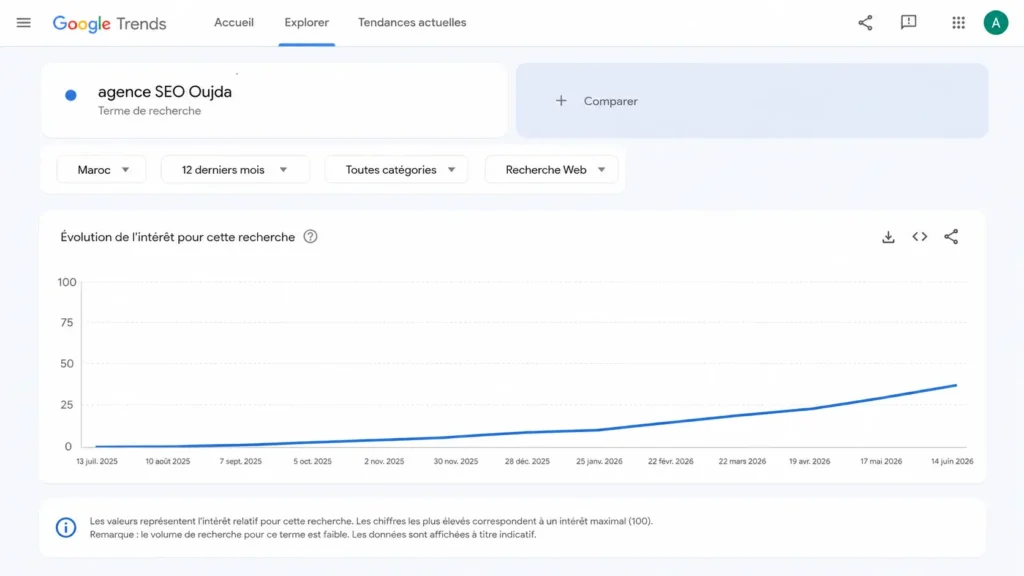Click the chart title Évolution de l'intérêt
The width and height of the screenshot is (1024, 576).
click(178, 237)
